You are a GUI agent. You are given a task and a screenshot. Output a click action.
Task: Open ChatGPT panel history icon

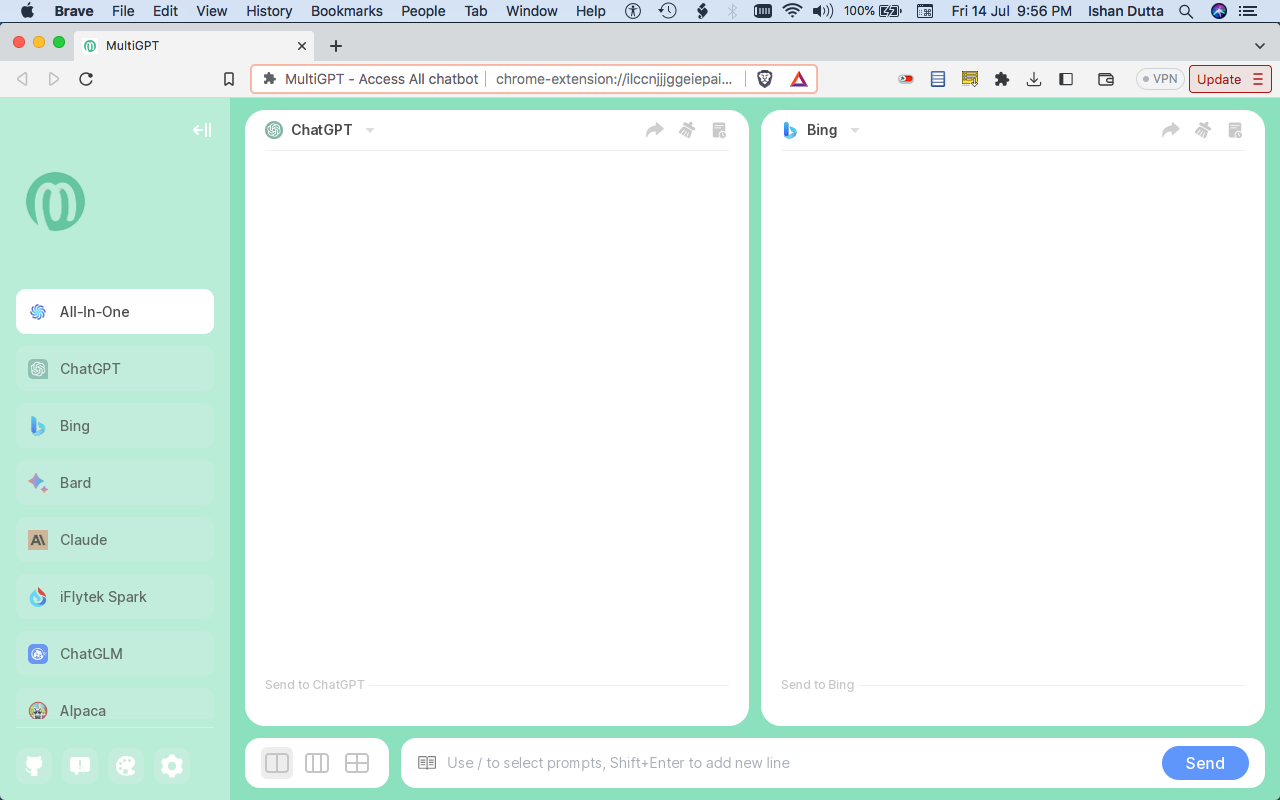(x=719, y=130)
